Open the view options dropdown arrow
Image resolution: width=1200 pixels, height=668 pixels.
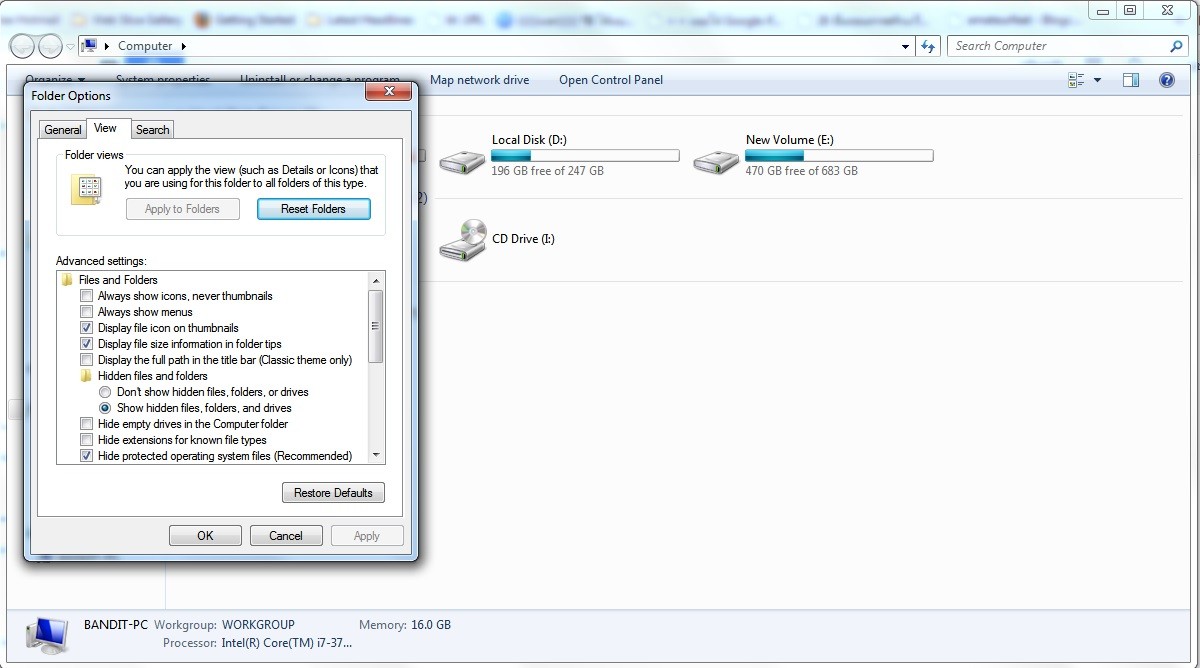coord(1097,80)
